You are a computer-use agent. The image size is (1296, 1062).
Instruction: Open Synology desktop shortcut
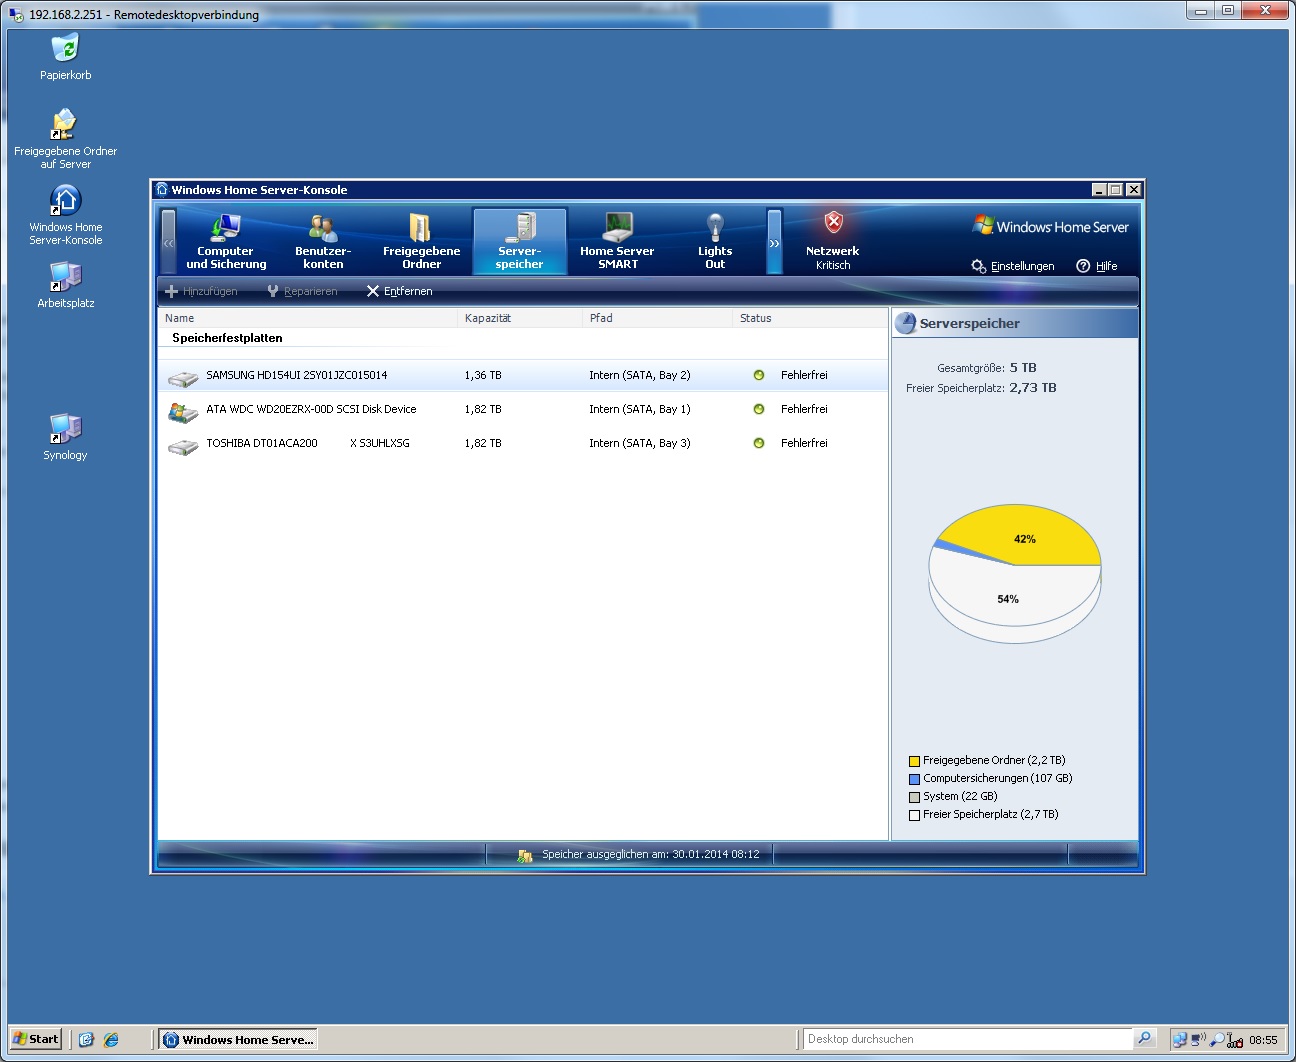(65, 436)
